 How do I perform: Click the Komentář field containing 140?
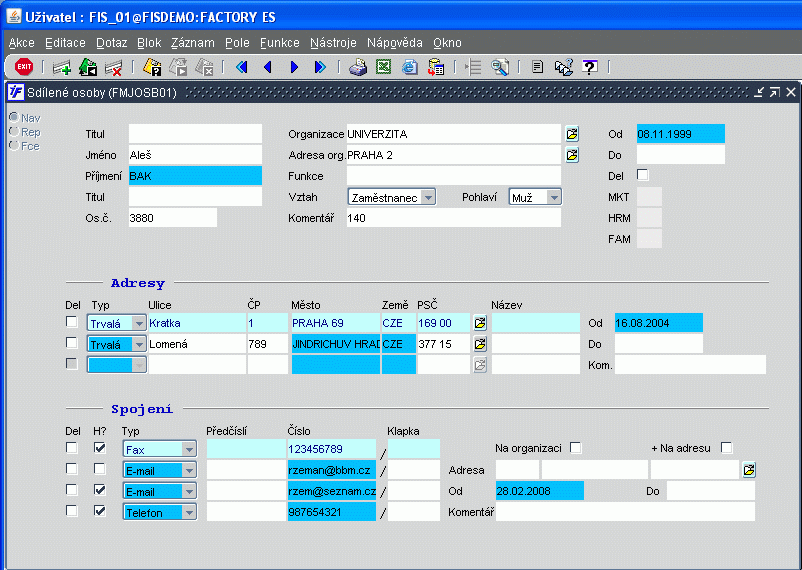pyautogui.click(x=452, y=218)
